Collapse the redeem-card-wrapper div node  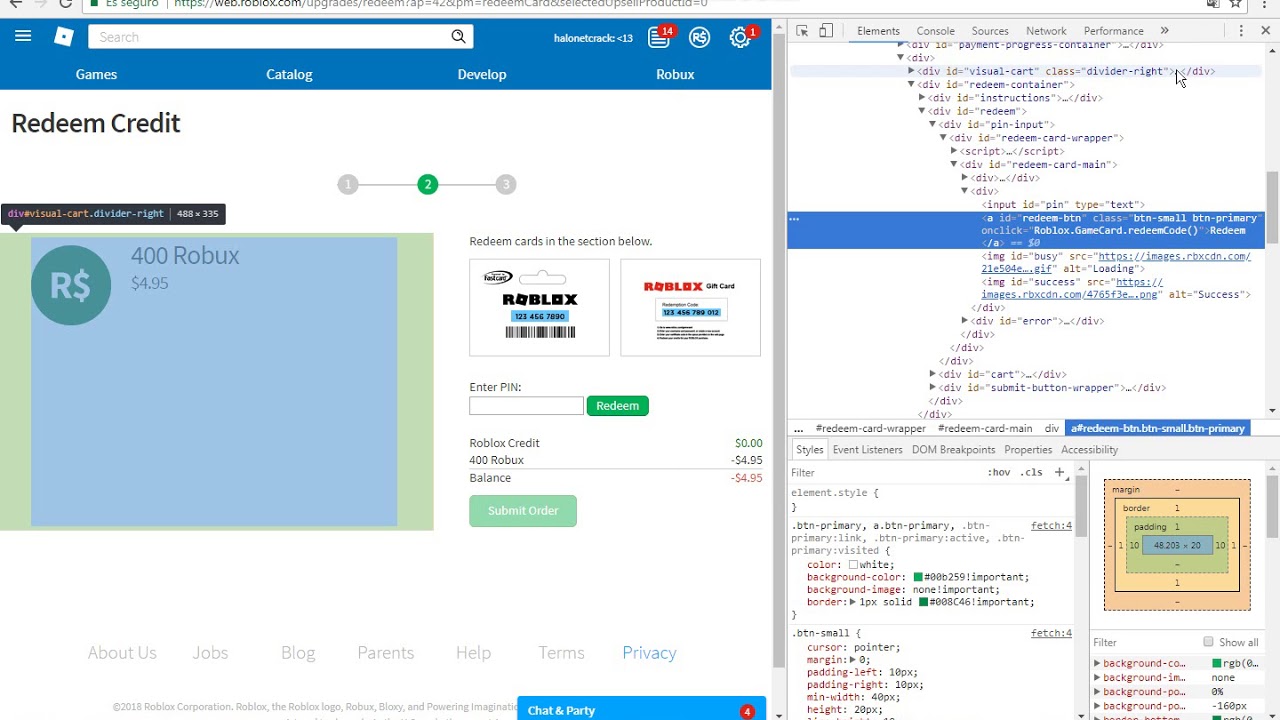[942, 138]
